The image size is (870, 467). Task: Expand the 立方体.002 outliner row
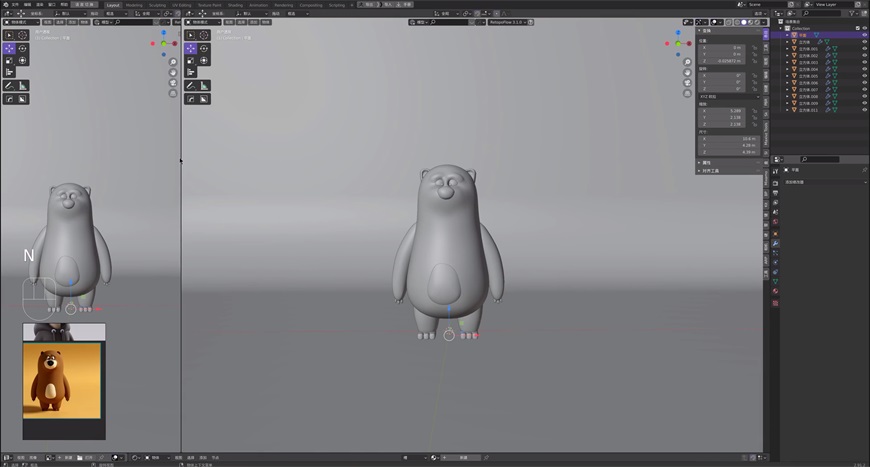coord(787,55)
